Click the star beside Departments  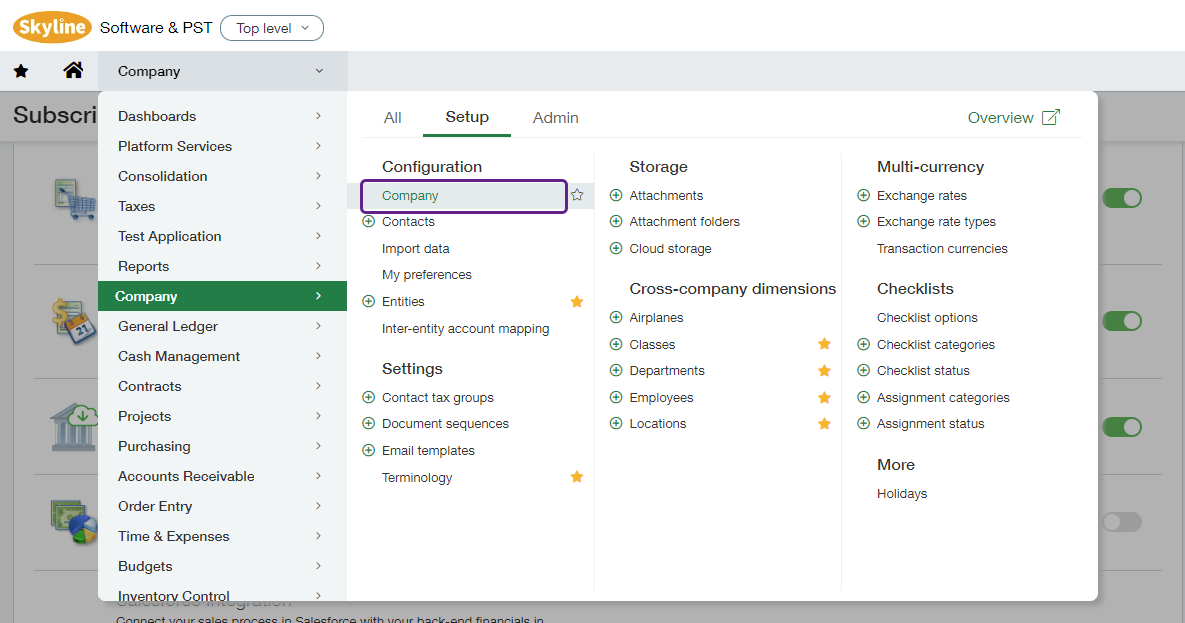coord(824,370)
